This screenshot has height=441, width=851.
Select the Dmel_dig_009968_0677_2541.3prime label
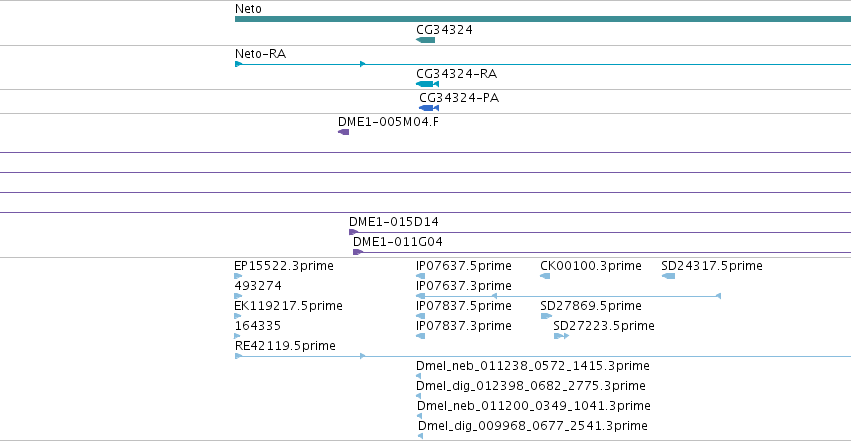[x=532, y=426]
